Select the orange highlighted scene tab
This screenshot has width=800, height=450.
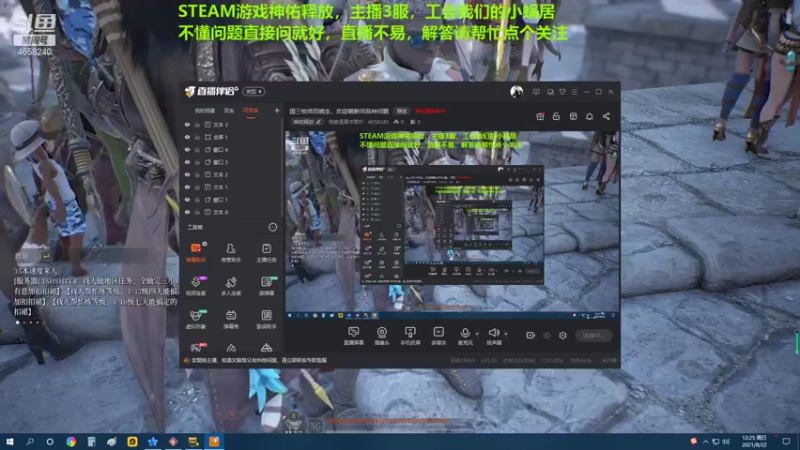[251, 111]
